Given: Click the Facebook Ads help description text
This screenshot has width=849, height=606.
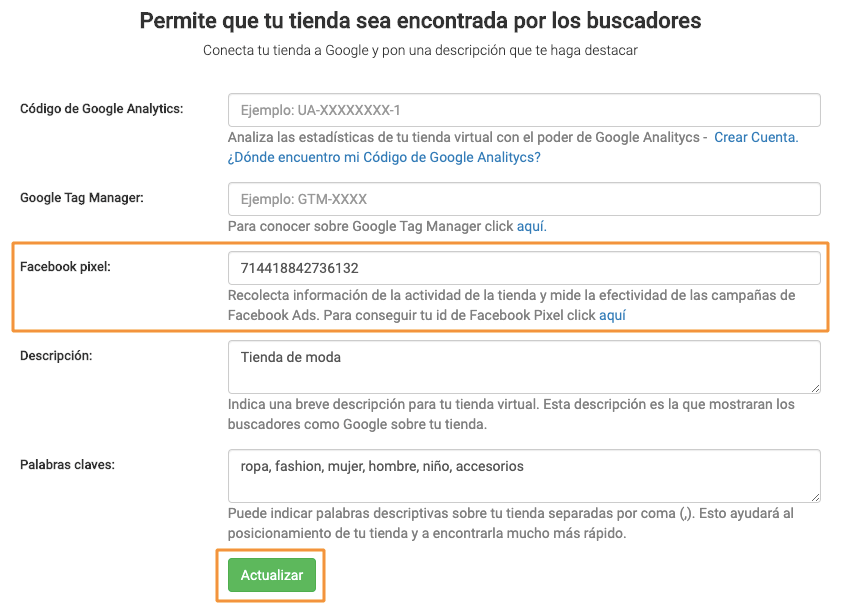Looking at the screenshot, I should [x=511, y=305].
